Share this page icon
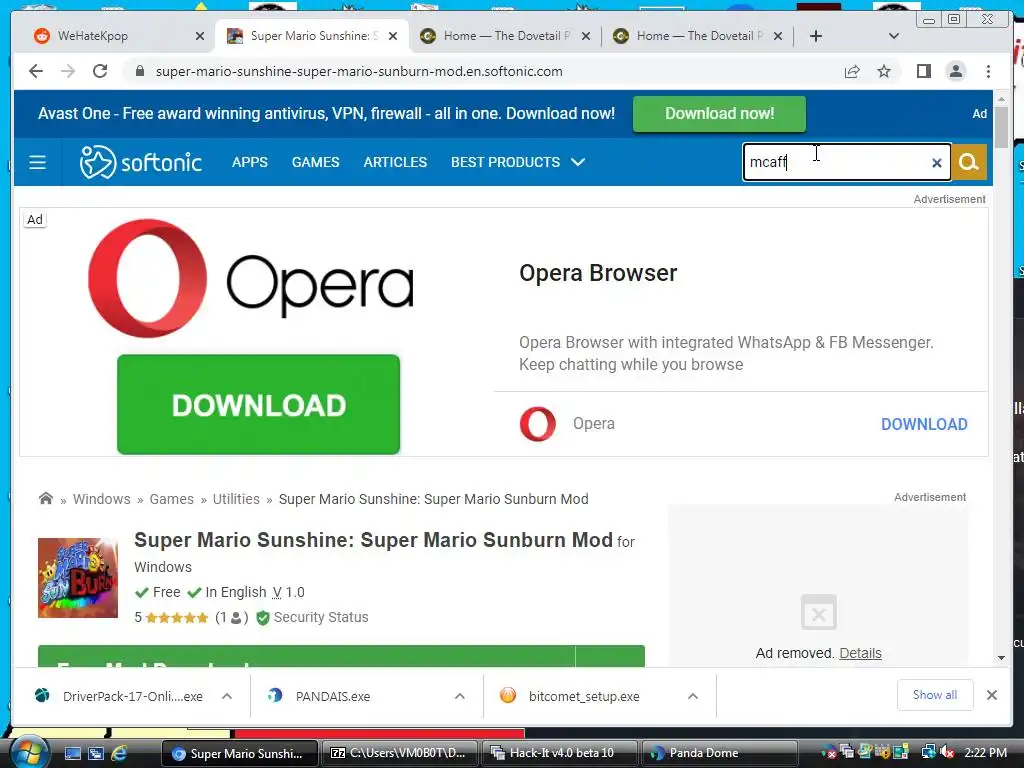Viewport: 1024px width, 768px height. click(852, 72)
